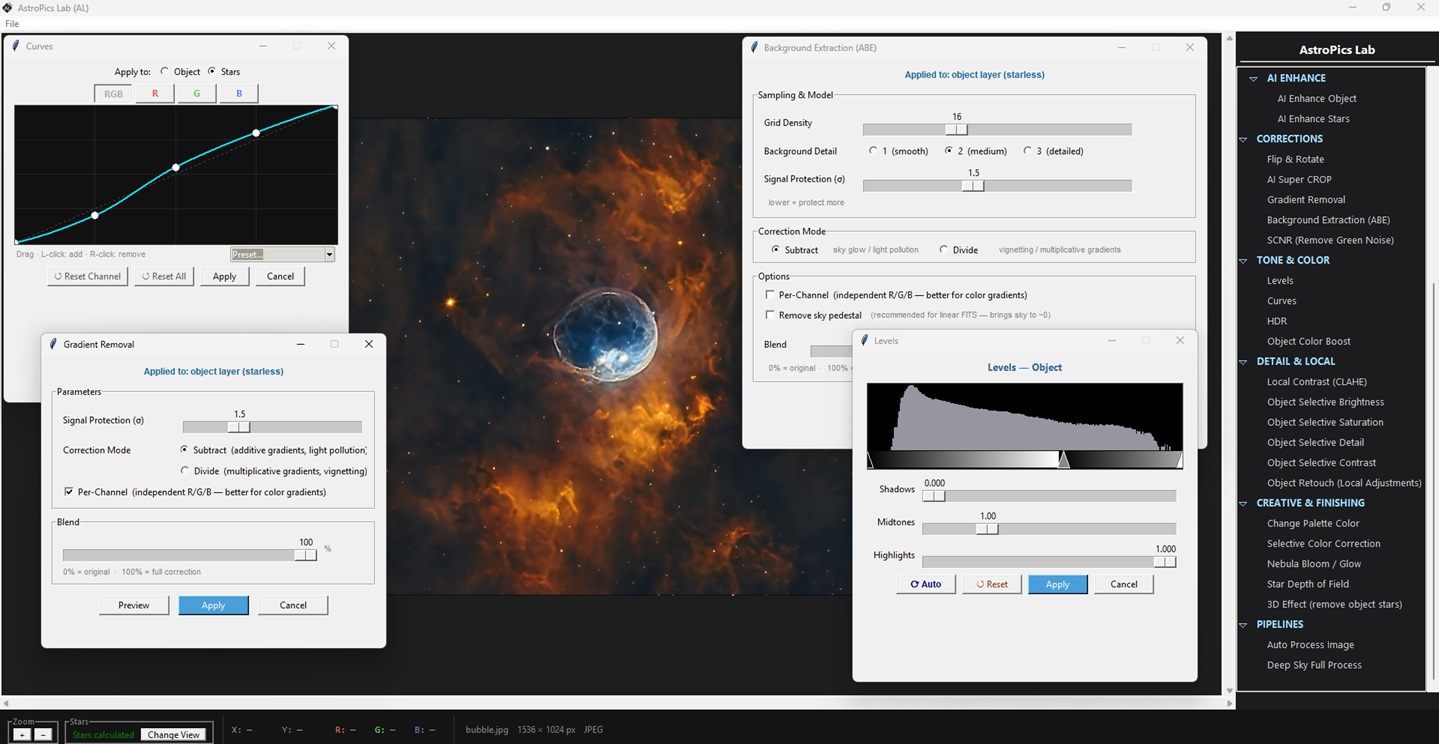Screen dimensions: 1439x744
Task: Collapse the TONE & COLOR section
Action: click(1244, 260)
